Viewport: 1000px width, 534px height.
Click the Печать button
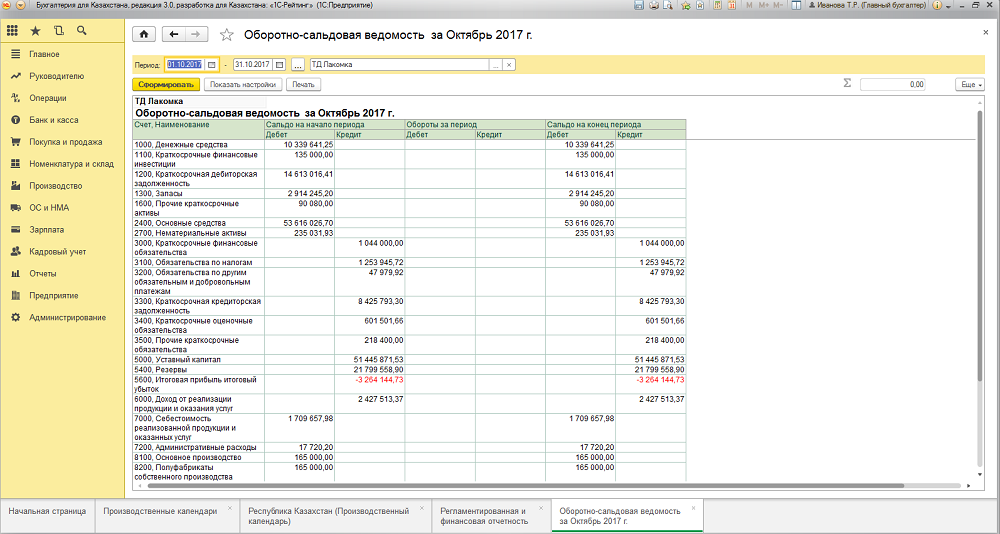[x=304, y=84]
